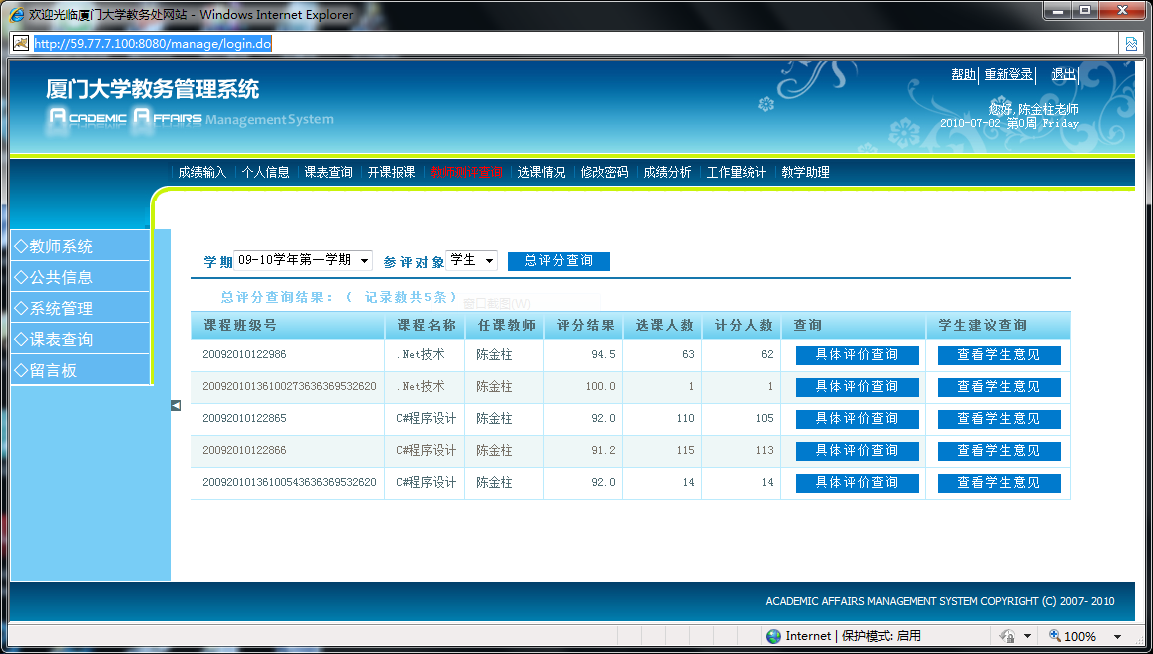Screen dimensions: 1153x654
Task: Click 查看学生意见 for class 20092010122866
Action: [x=998, y=451]
